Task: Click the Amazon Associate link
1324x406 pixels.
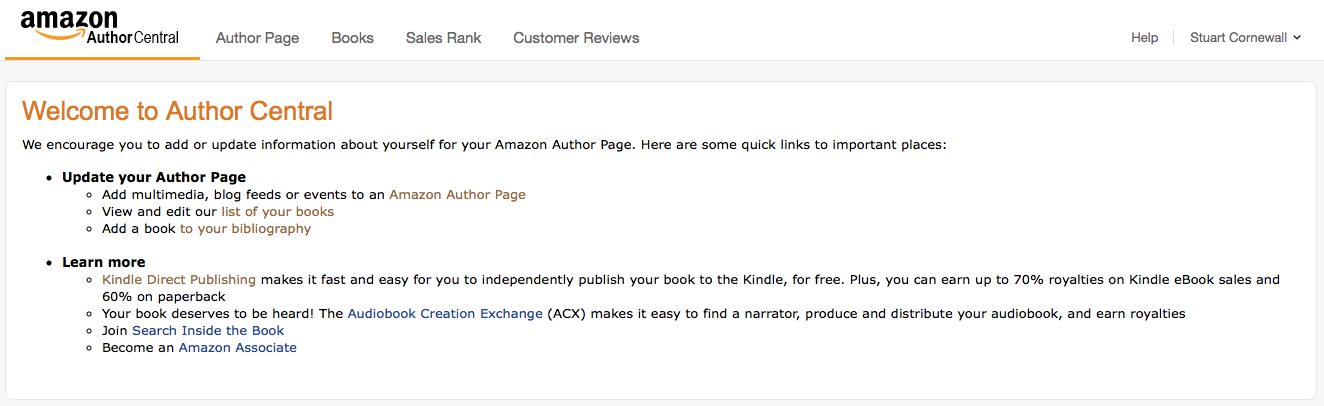Action: 238,348
